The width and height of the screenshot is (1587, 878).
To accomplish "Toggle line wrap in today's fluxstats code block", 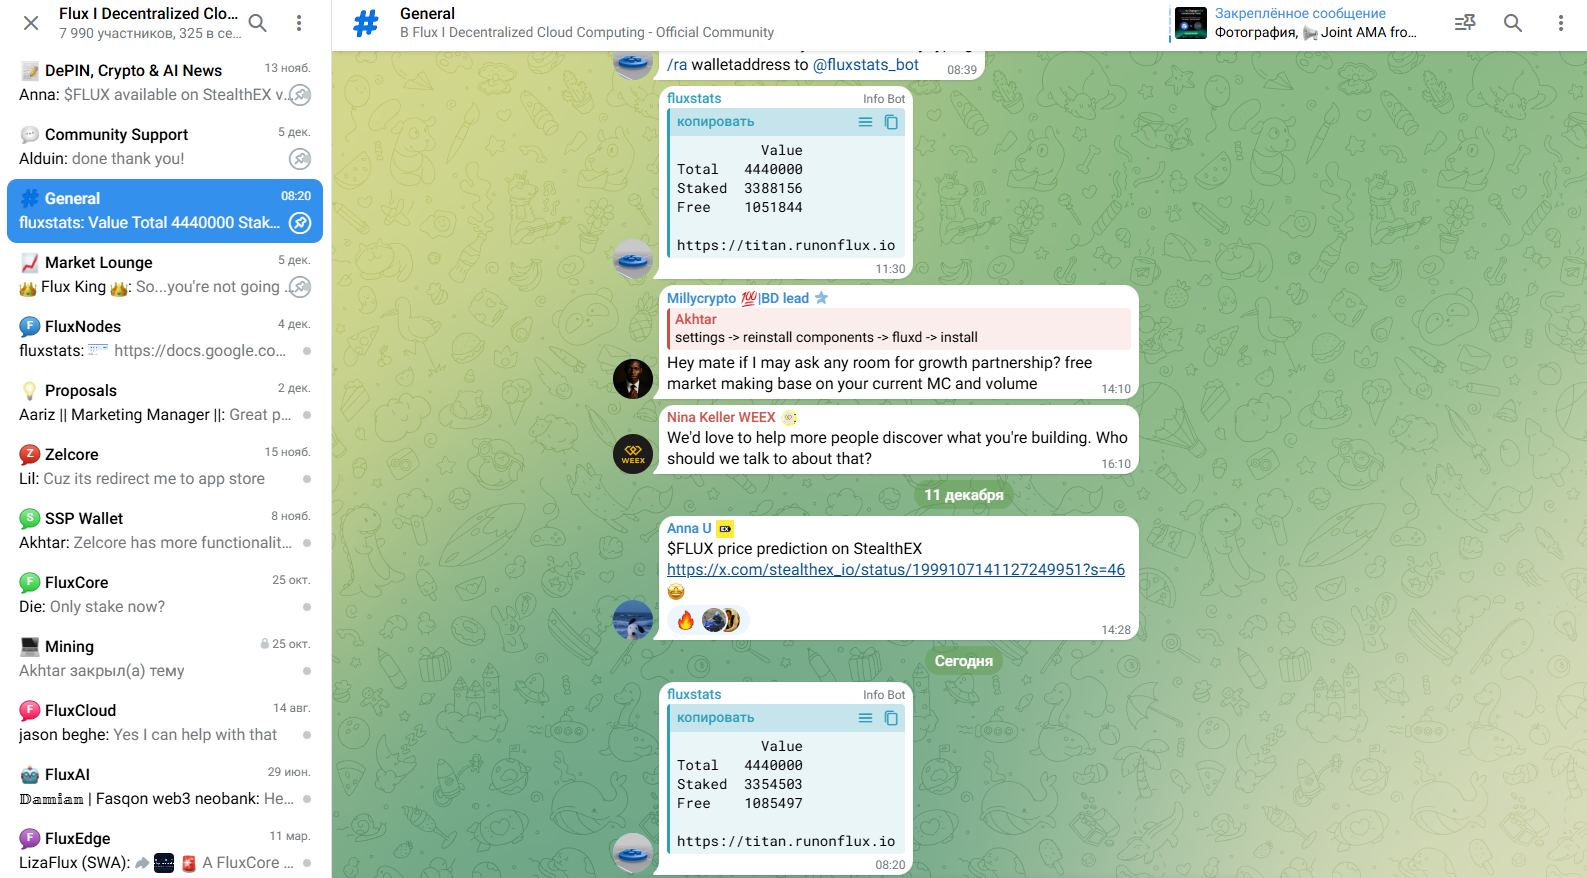I will tap(865, 718).
